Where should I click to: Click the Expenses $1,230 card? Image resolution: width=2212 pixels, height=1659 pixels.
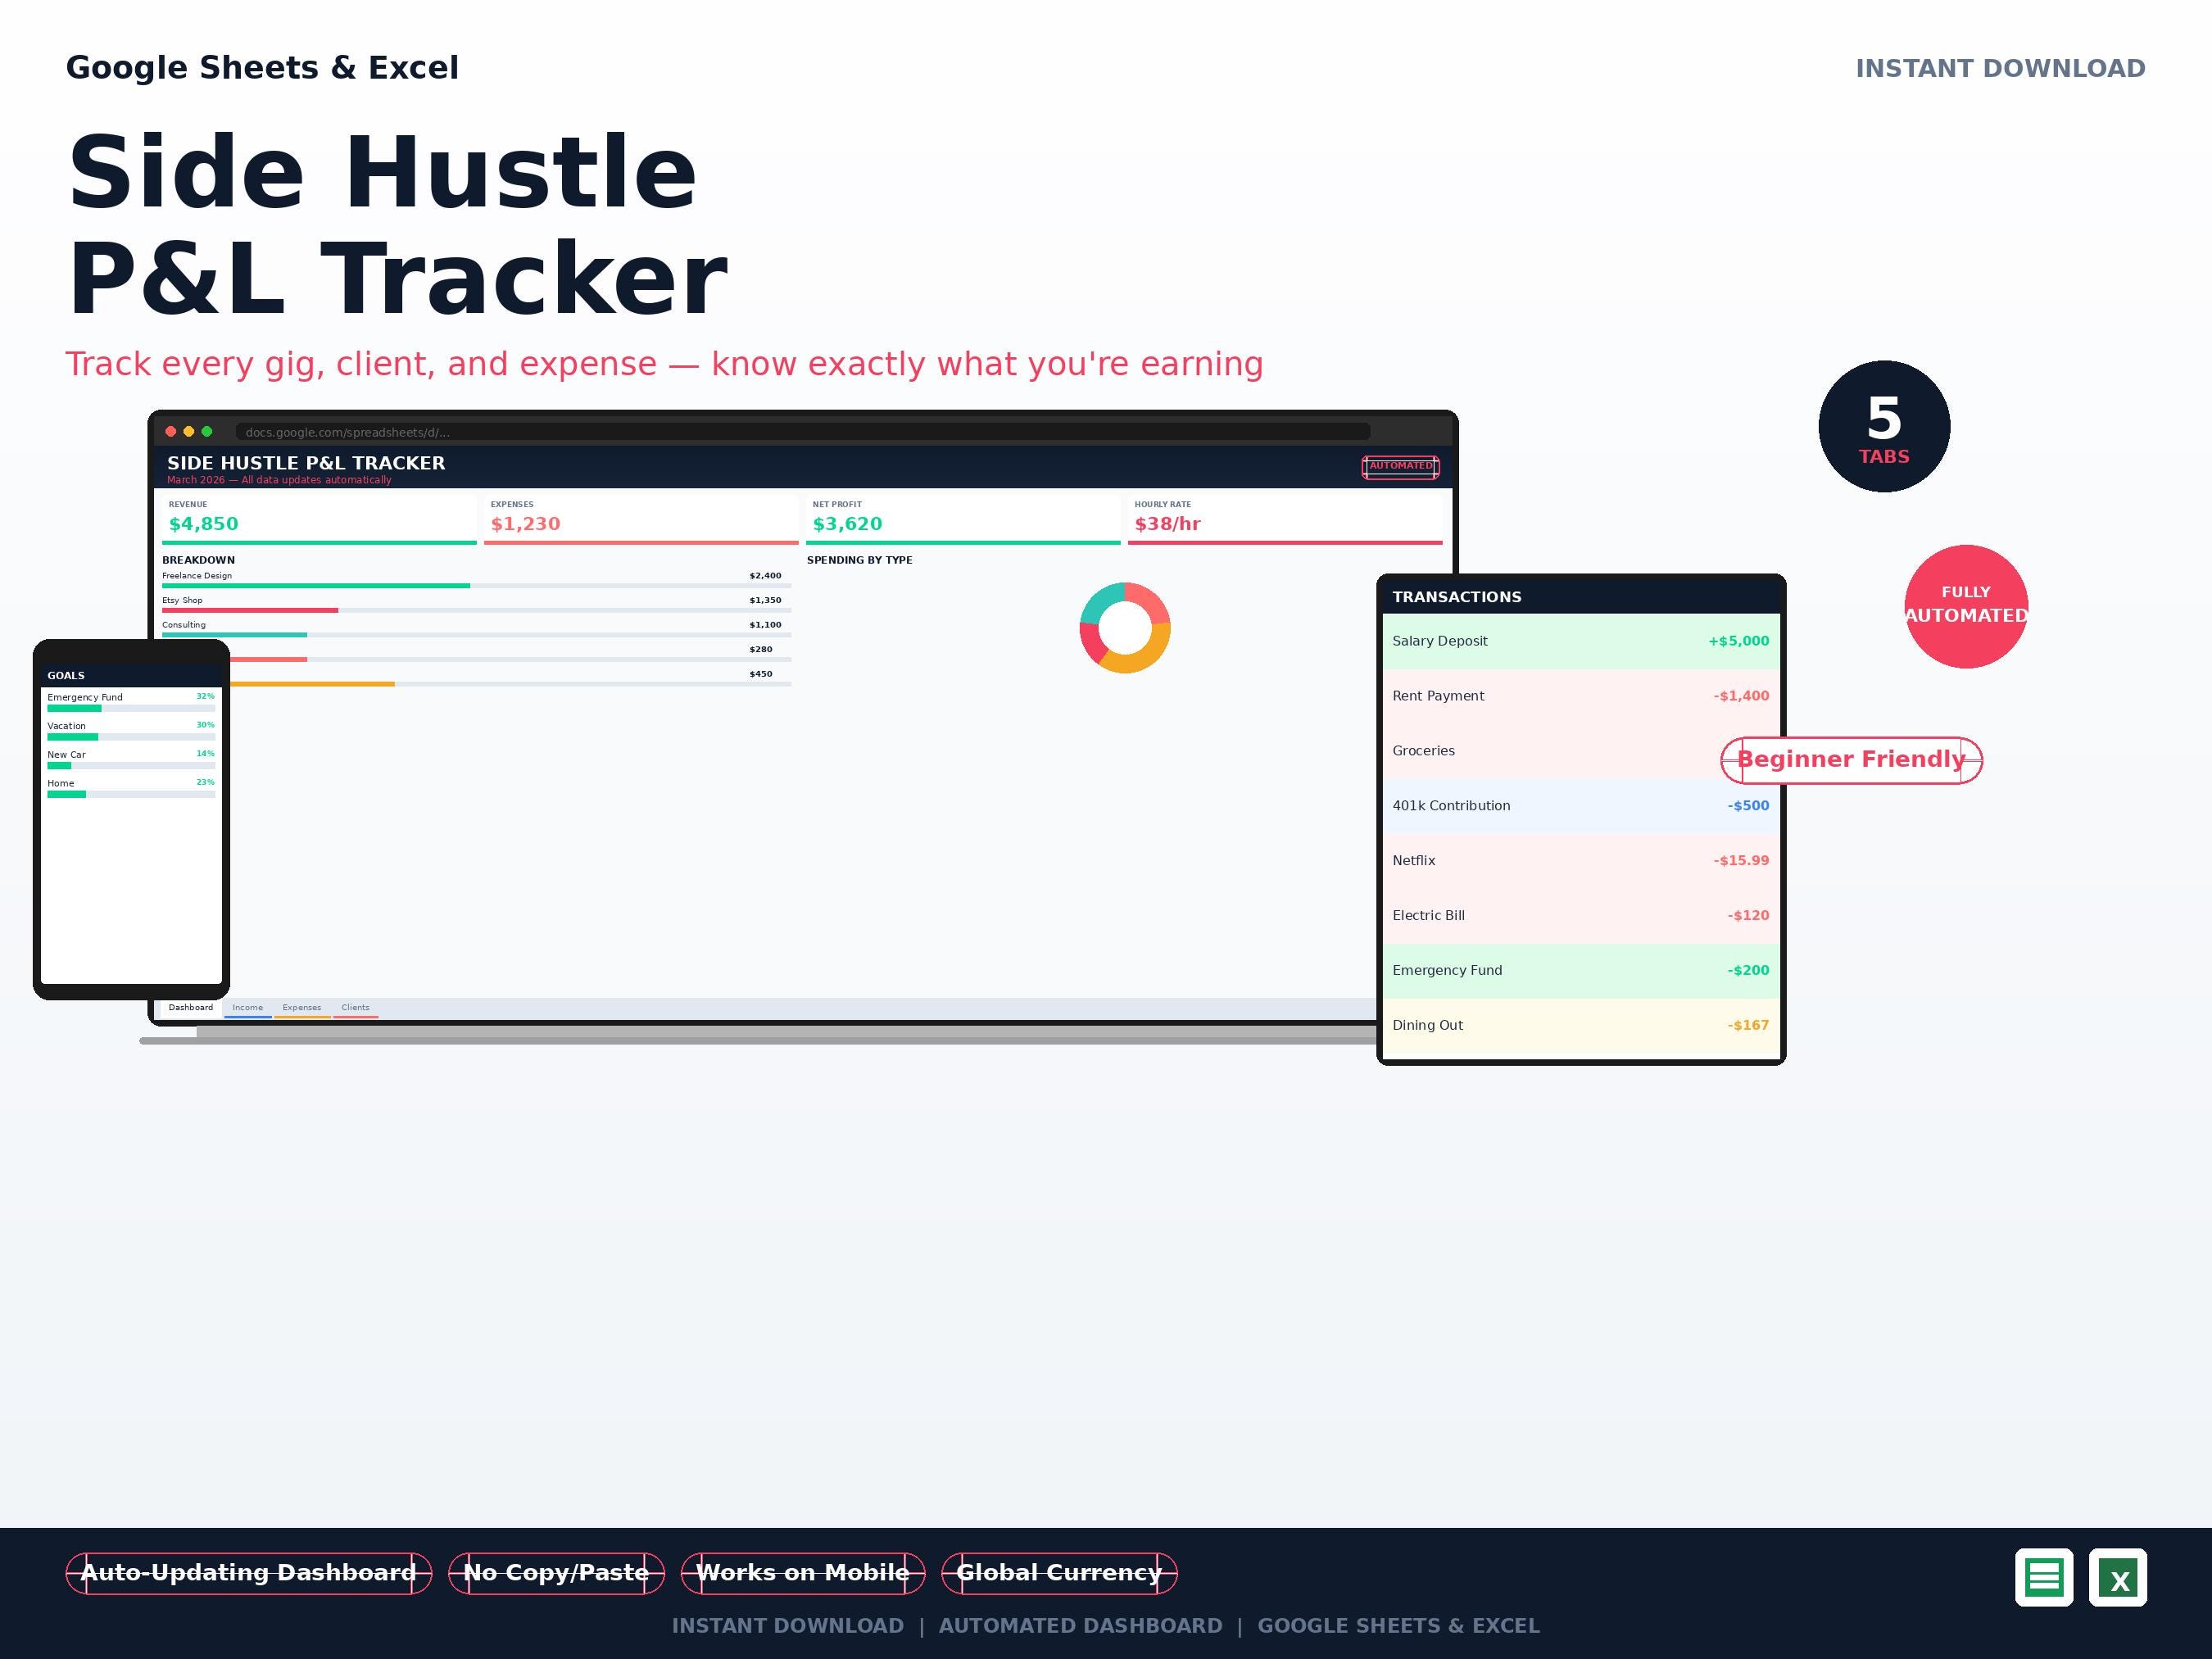coord(641,519)
